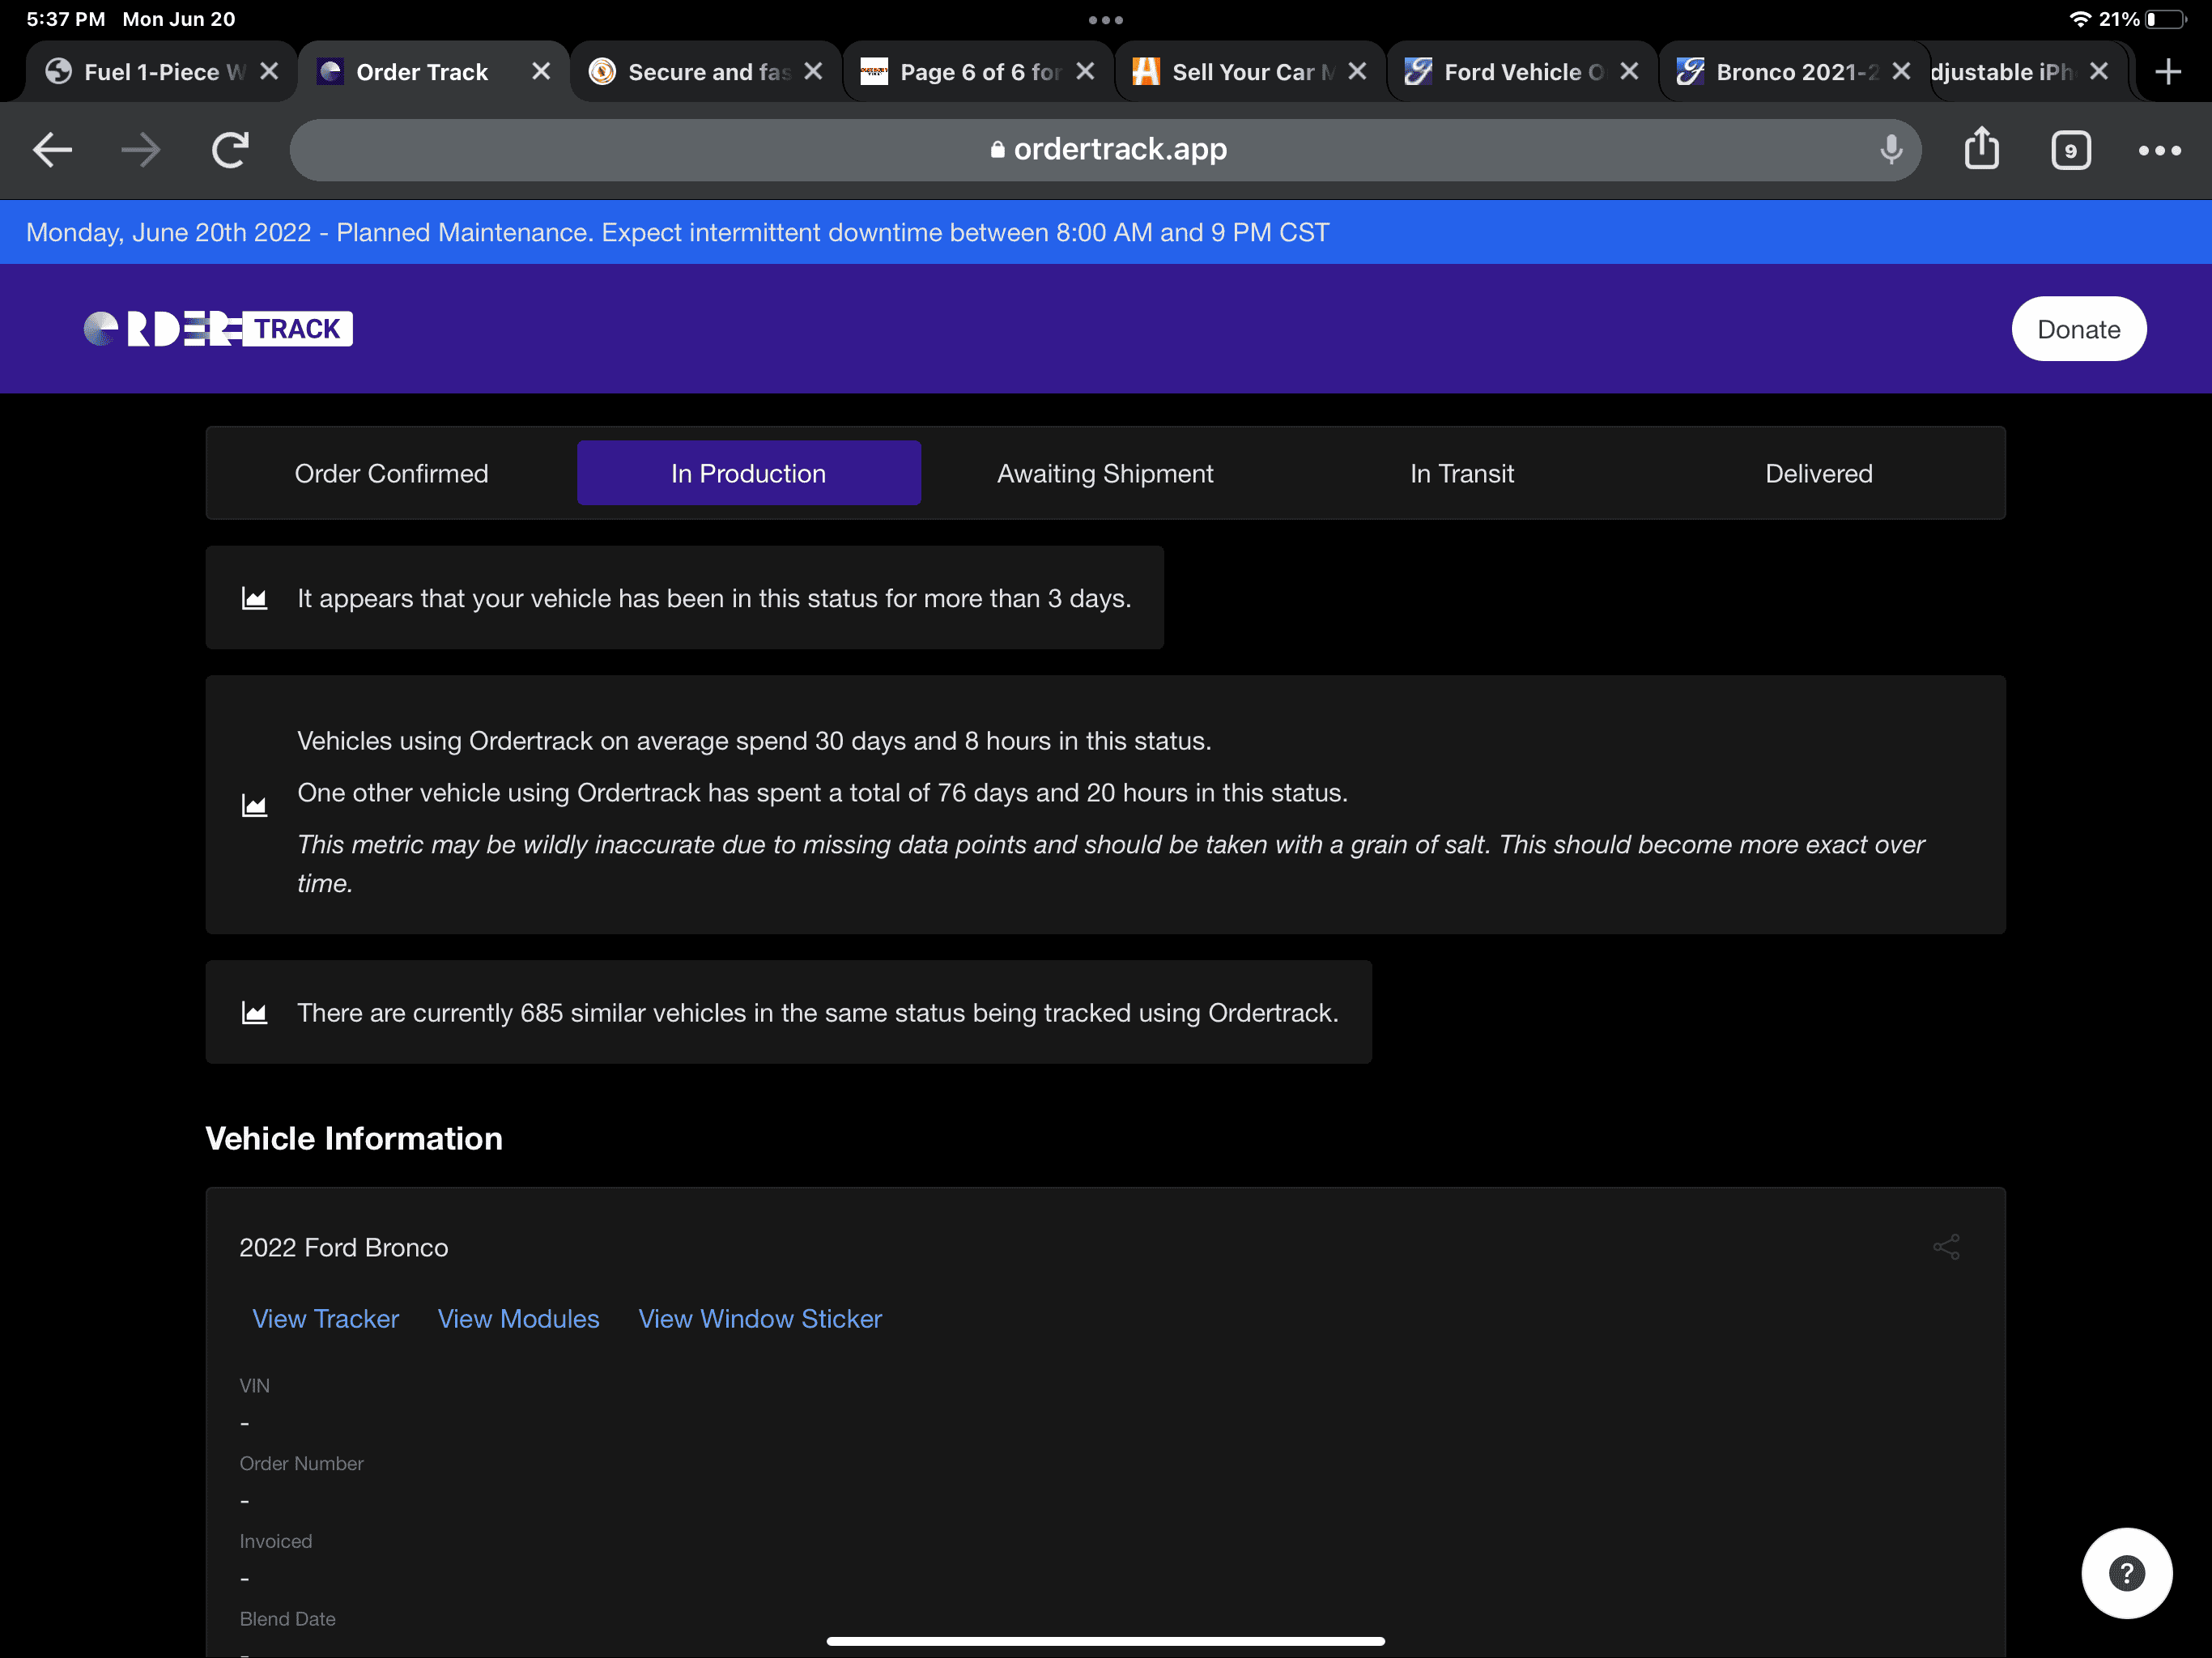Image resolution: width=2212 pixels, height=1658 pixels.
Task: Open the View Modules link
Action: point(518,1318)
